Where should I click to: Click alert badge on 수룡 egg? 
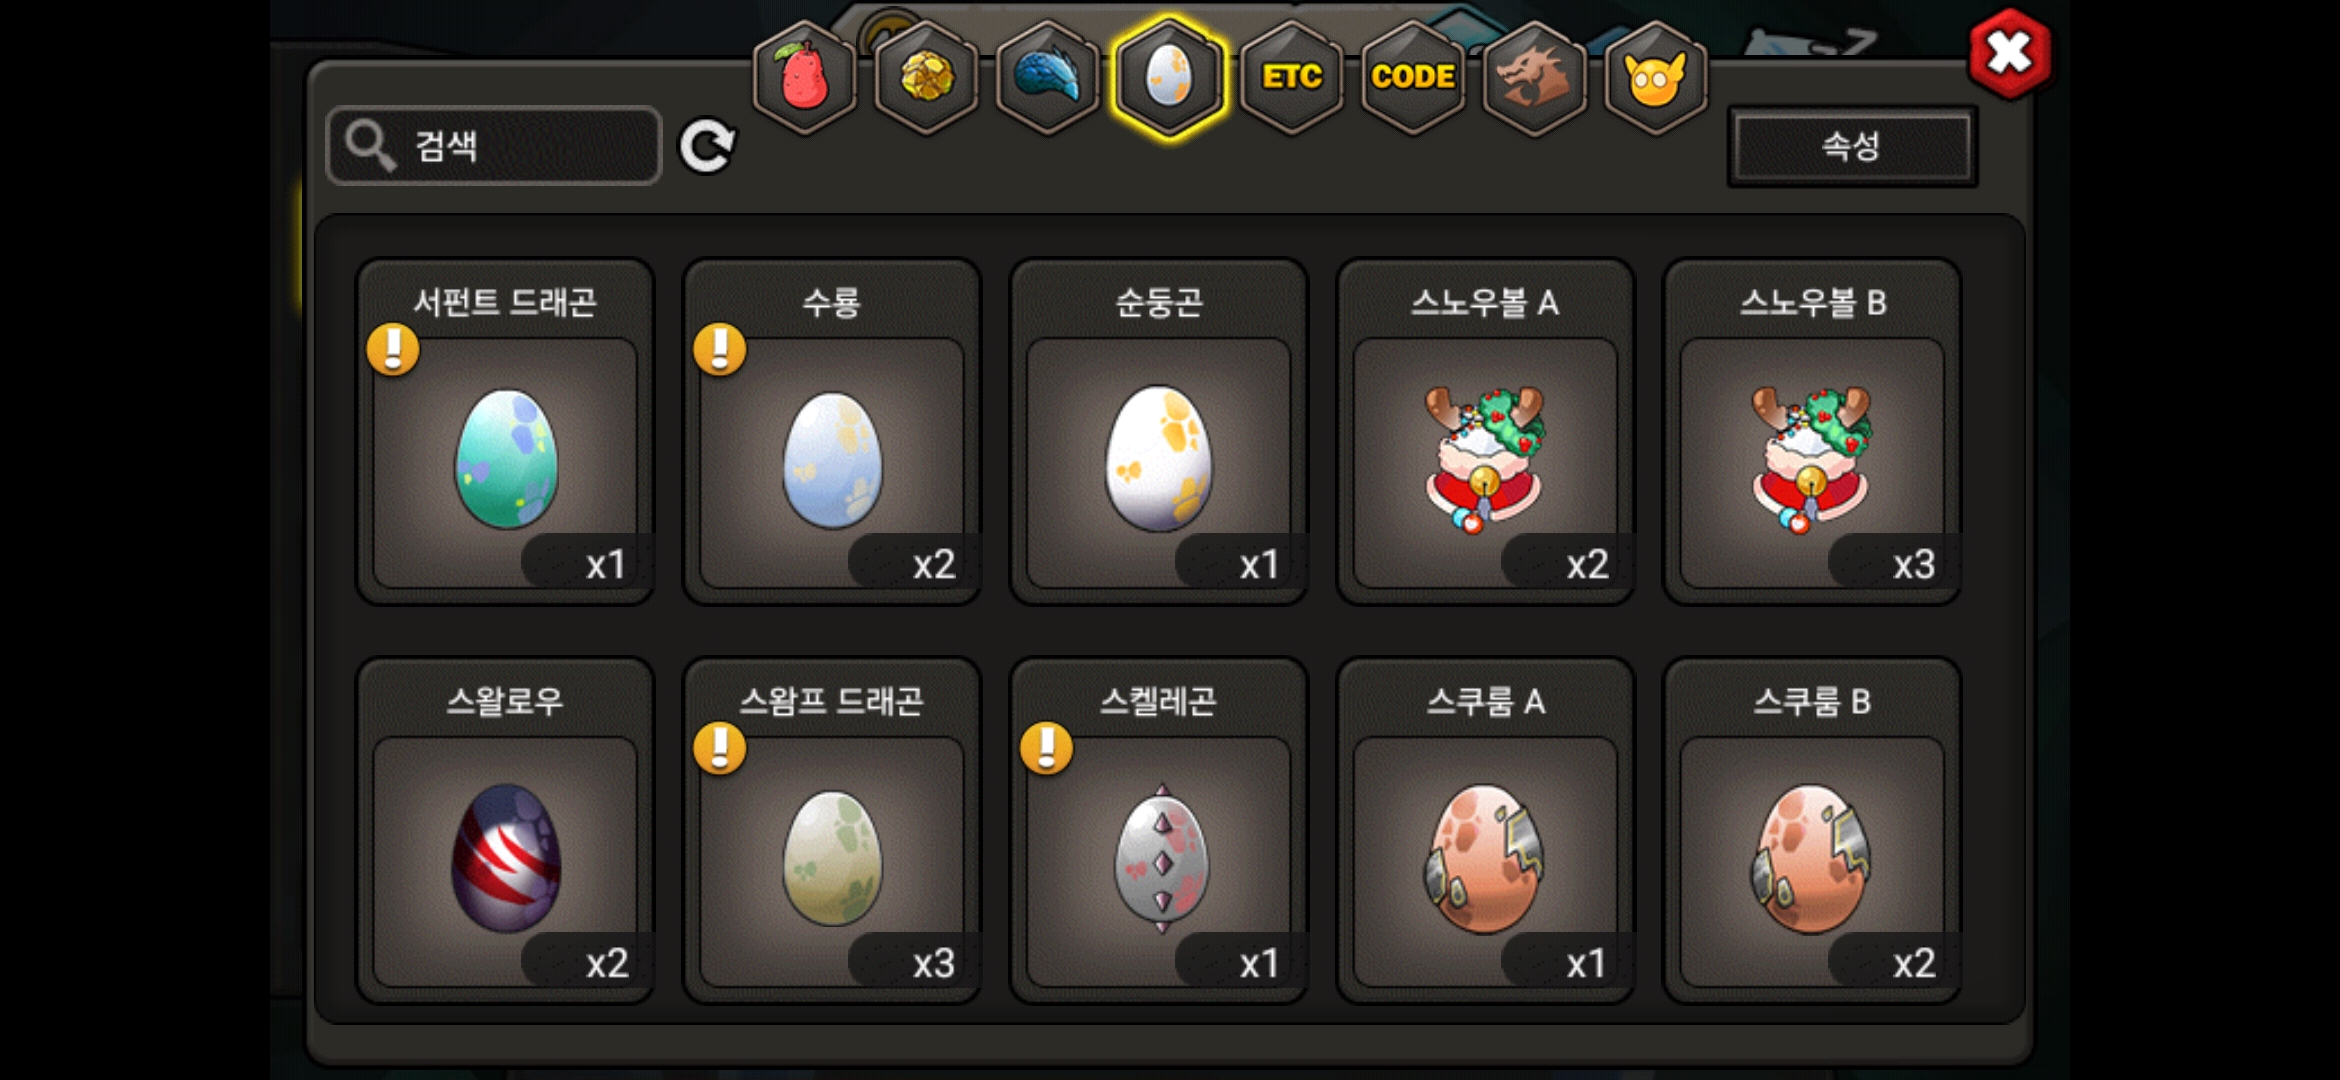coord(720,349)
